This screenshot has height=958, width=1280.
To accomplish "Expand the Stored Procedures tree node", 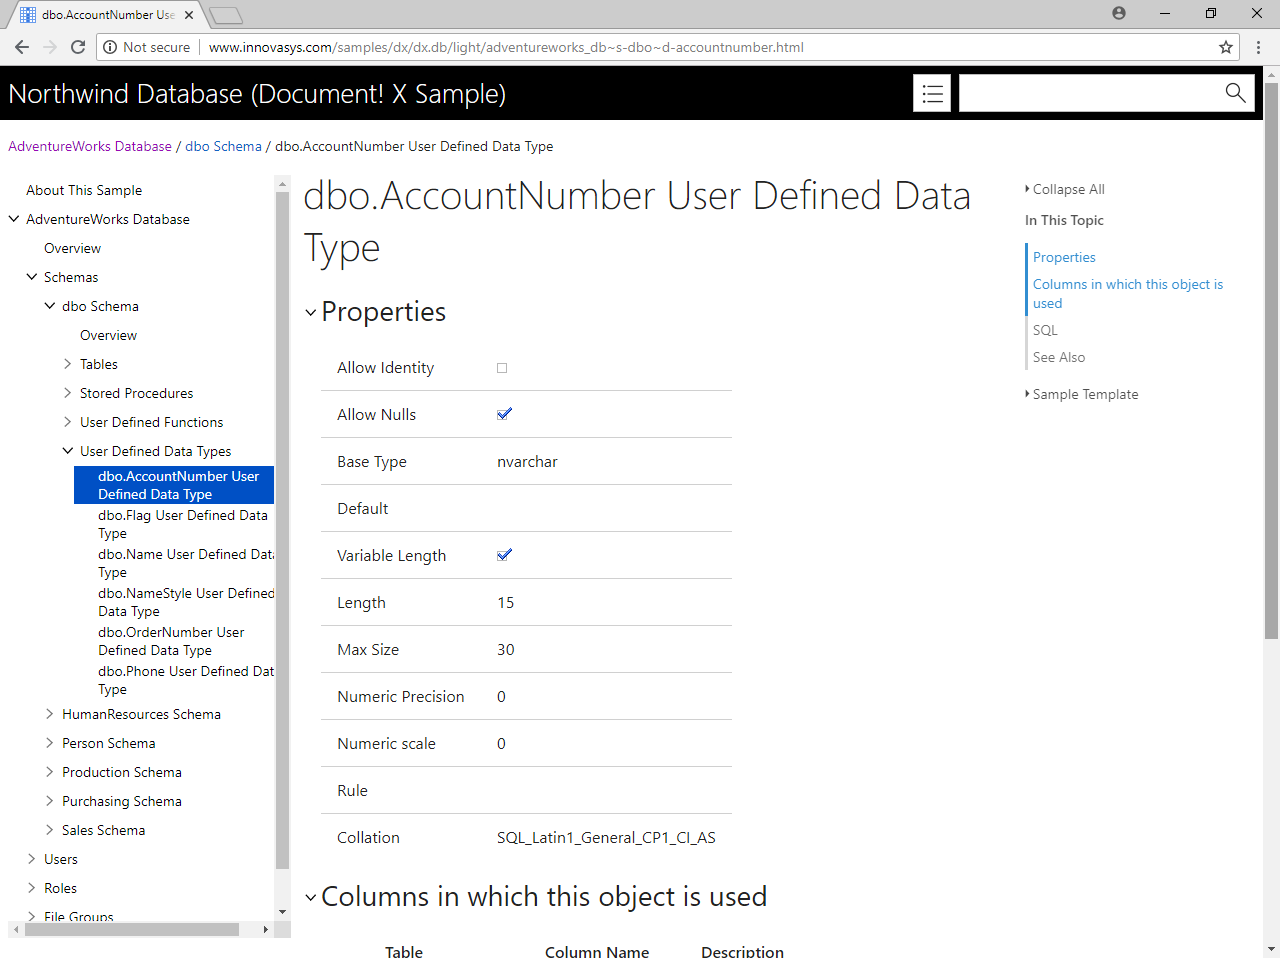I will [x=68, y=393].
